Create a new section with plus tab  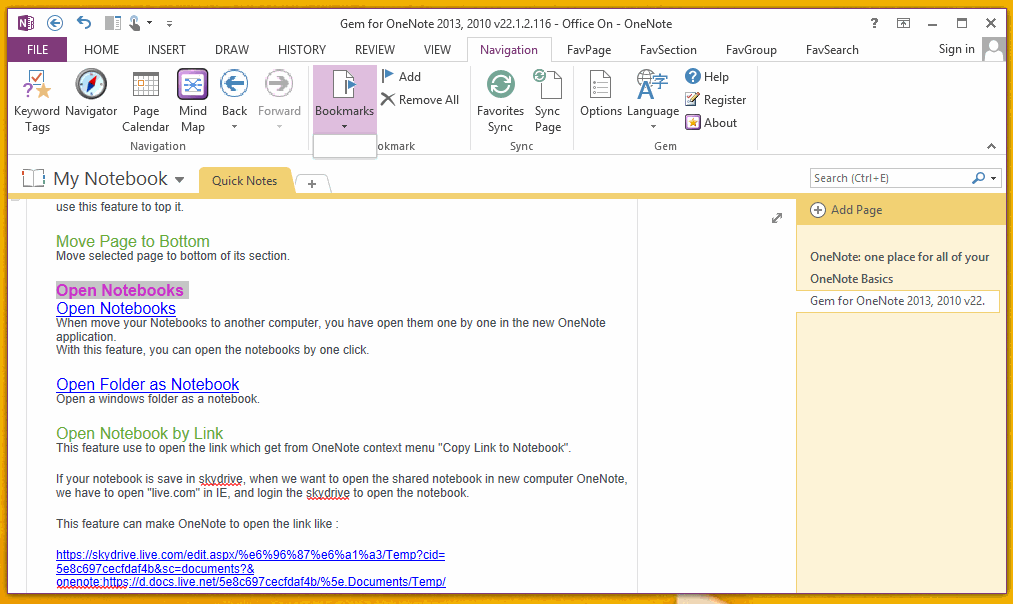click(312, 183)
